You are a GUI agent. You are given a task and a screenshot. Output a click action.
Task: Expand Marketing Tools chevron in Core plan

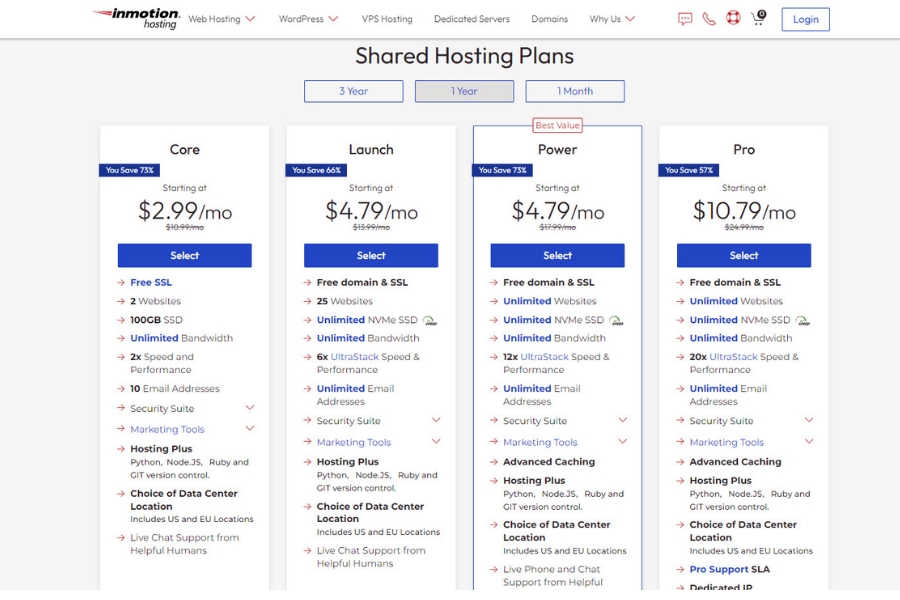coord(250,428)
